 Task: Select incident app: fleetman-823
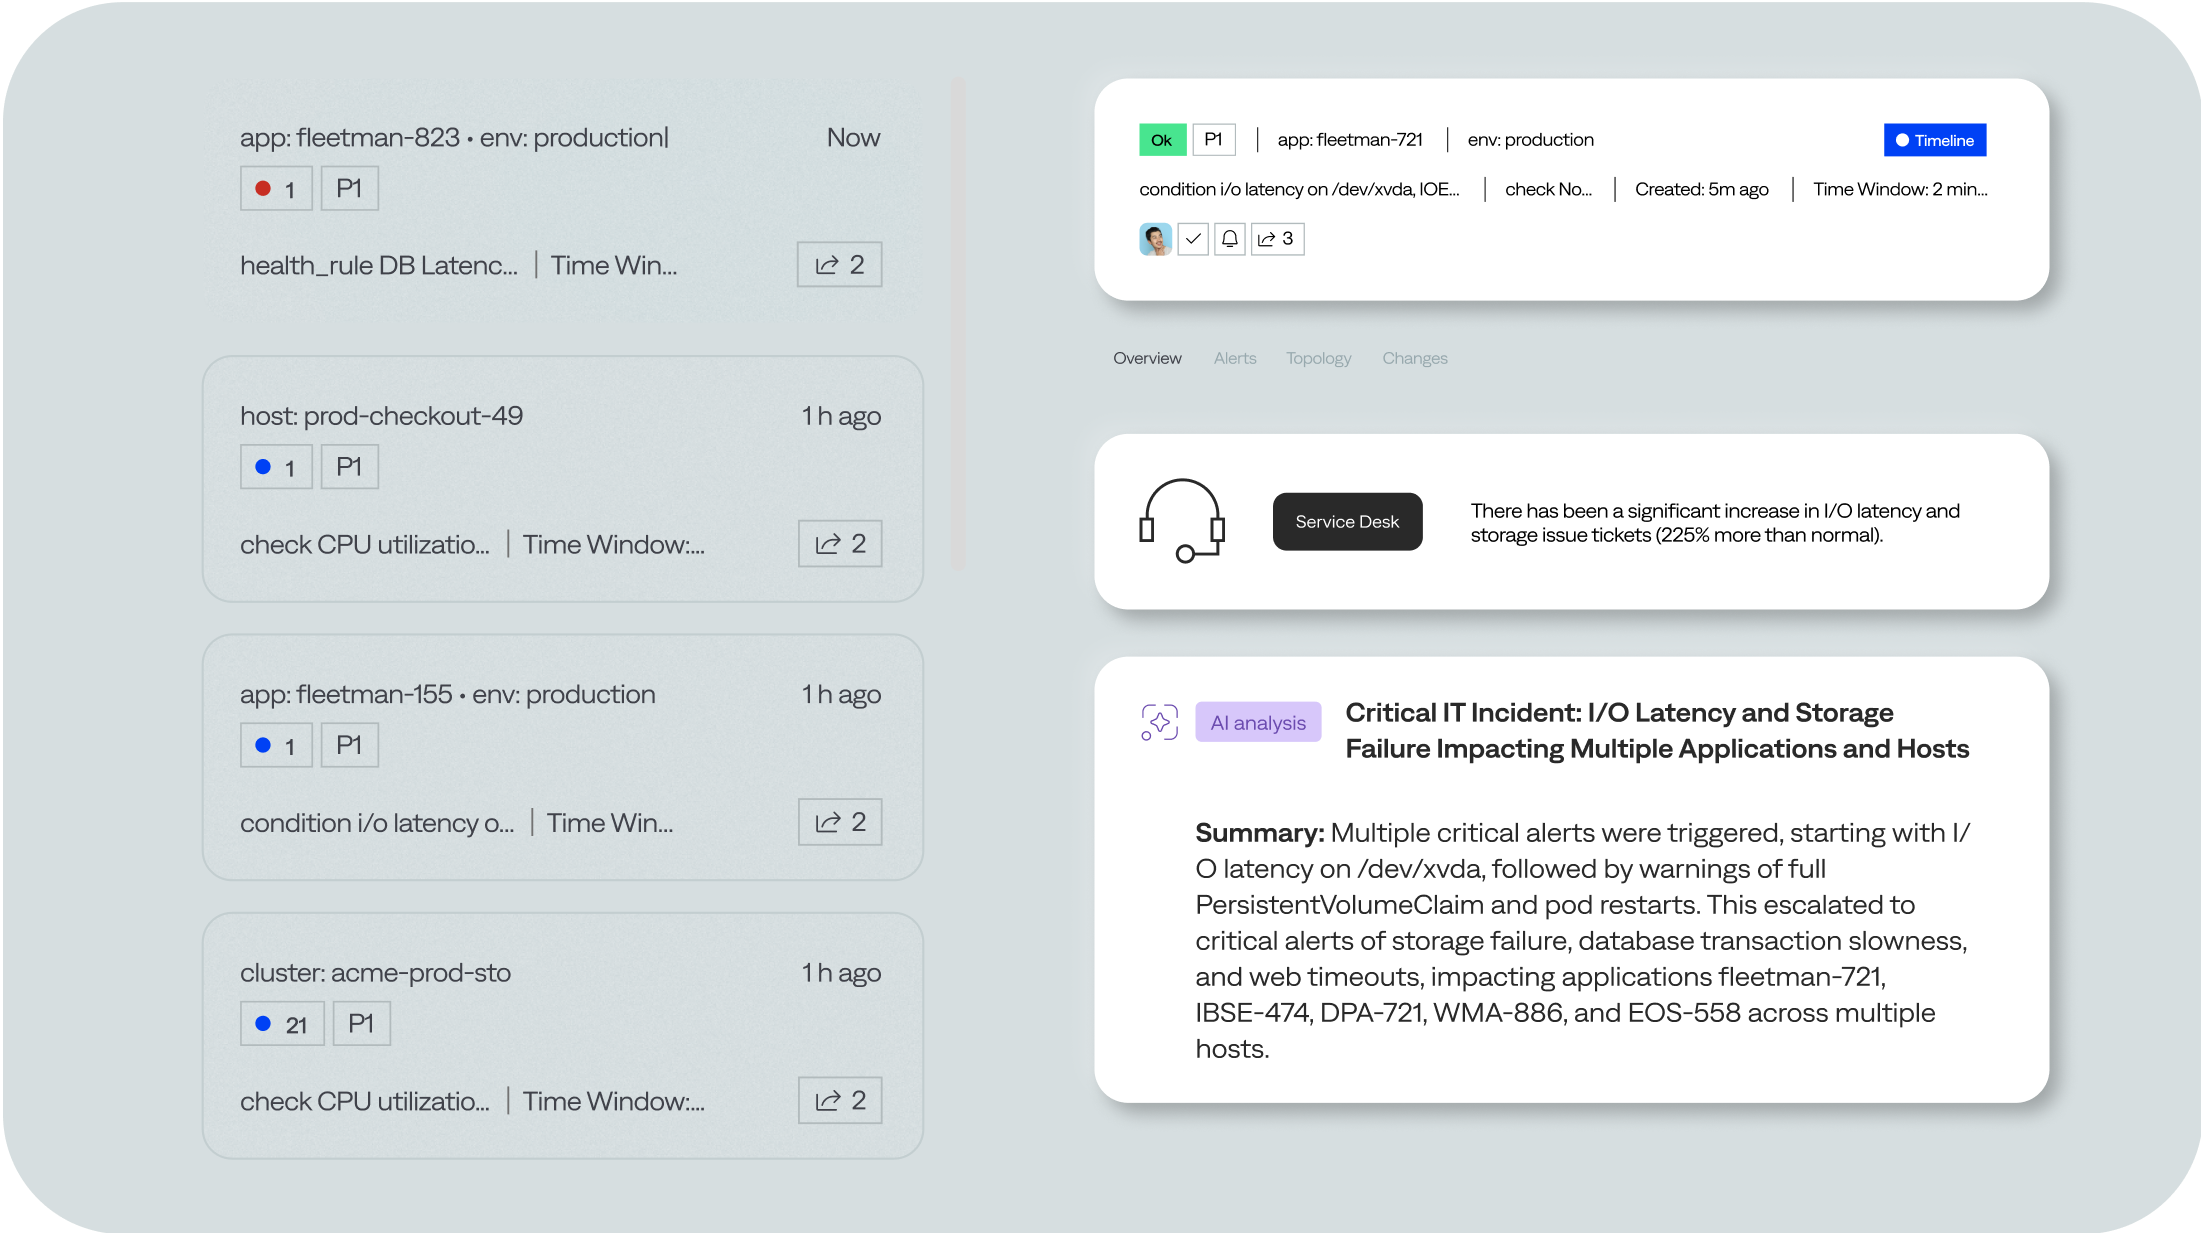coord(562,201)
